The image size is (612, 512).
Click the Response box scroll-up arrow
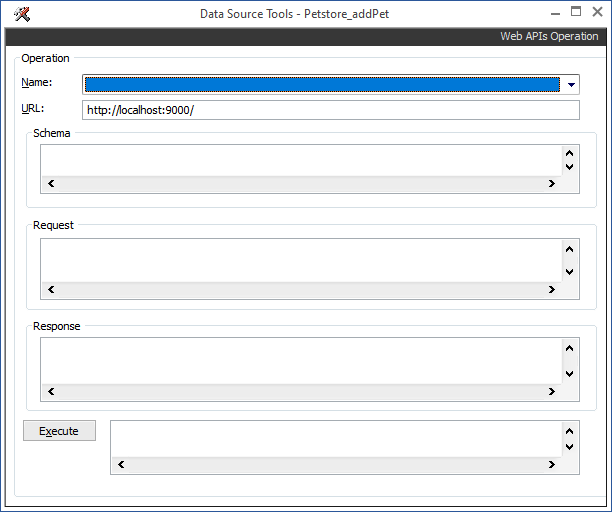click(x=569, y=348)
